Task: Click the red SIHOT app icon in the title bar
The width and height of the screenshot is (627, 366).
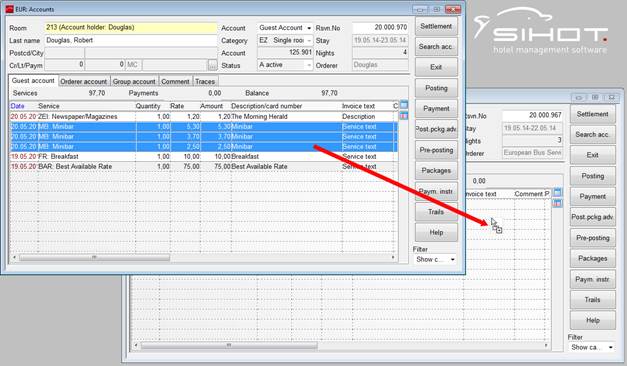Action: [10, 9]
